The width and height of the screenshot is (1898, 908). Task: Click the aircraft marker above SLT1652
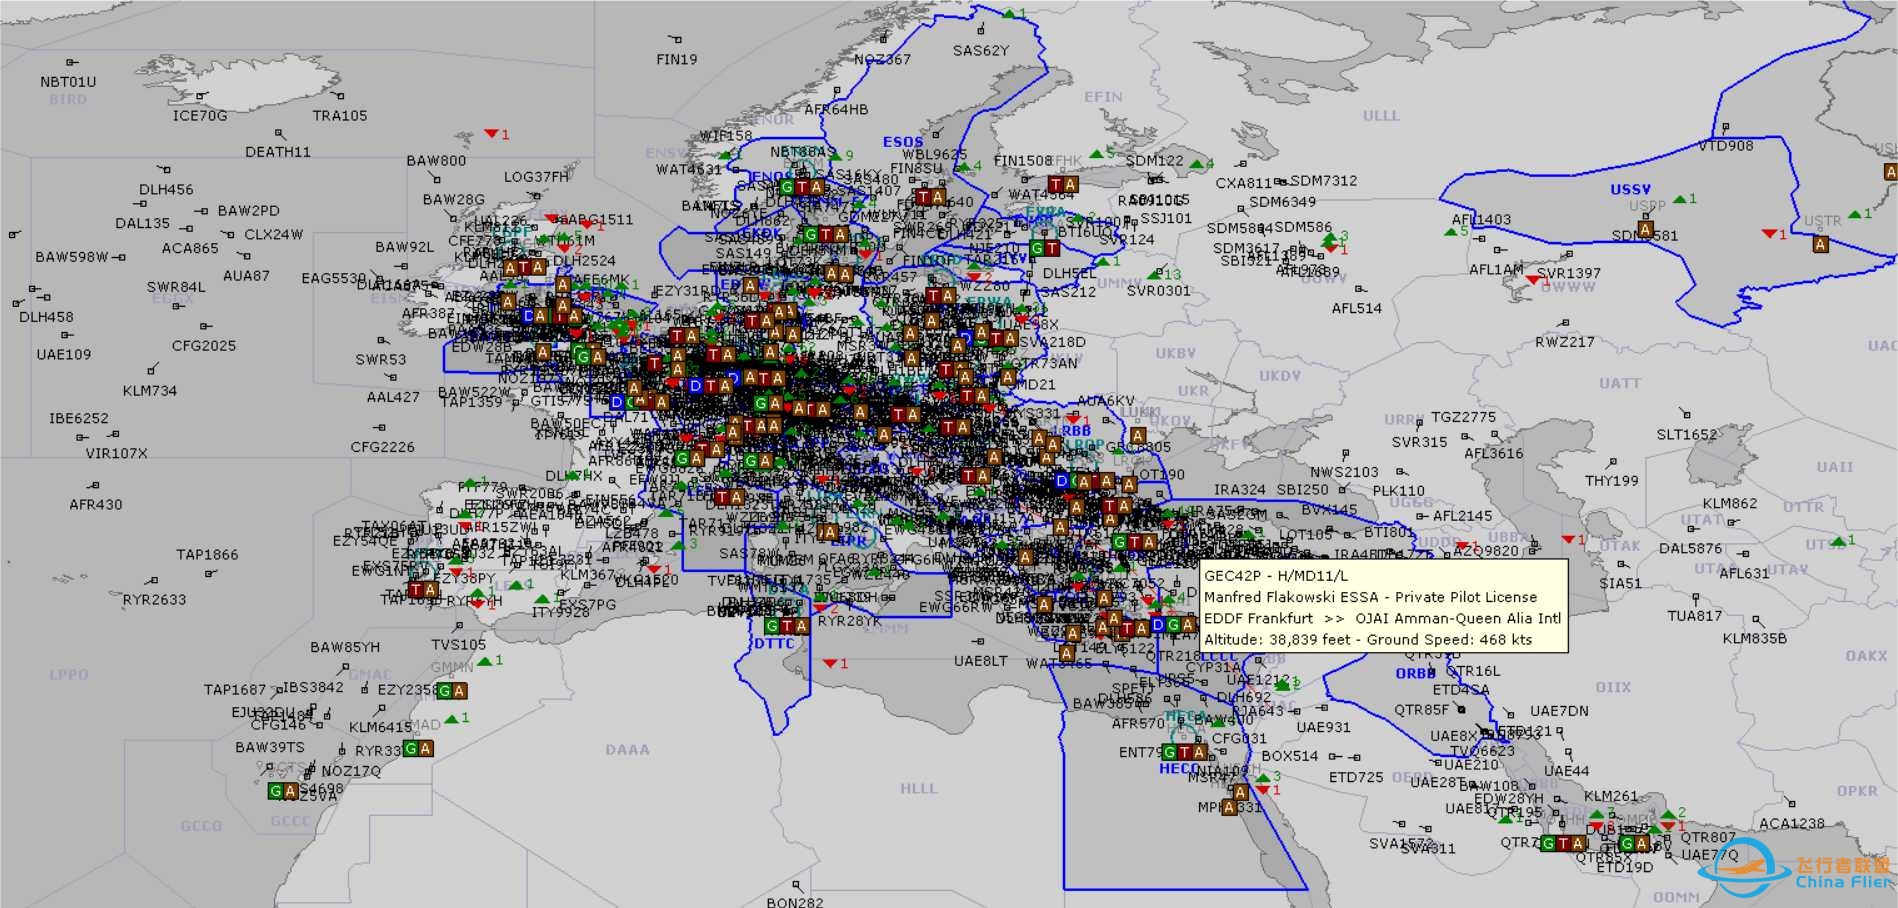click(x=1686, y=414)
